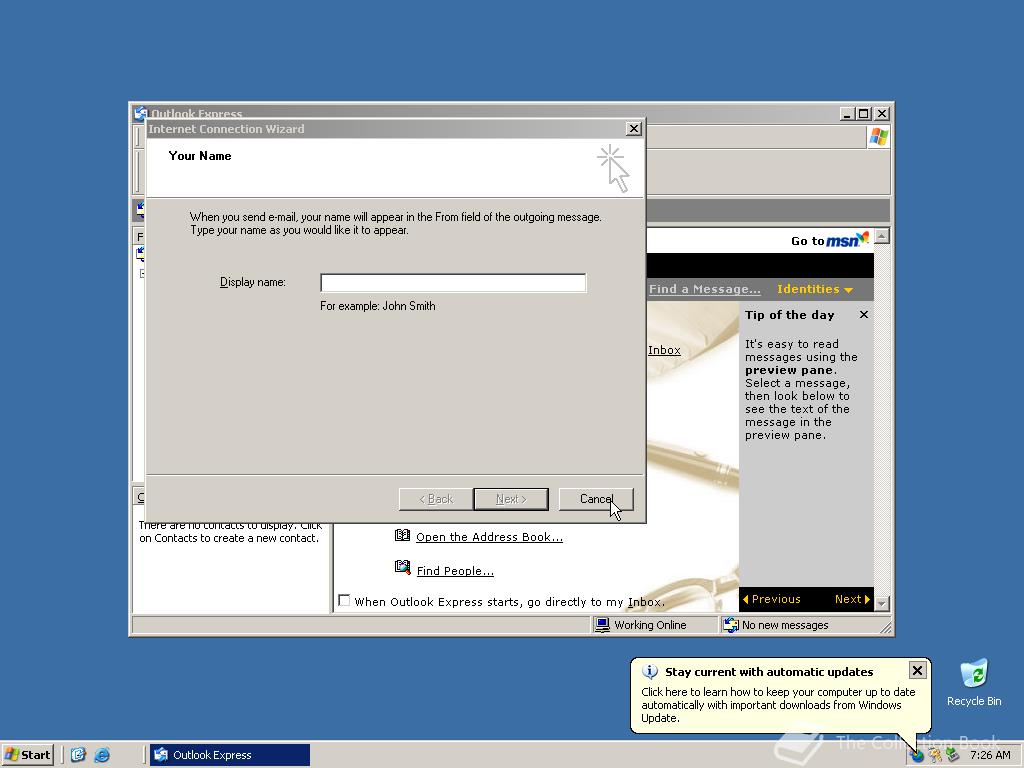Show the Previous tip
This screenshot has width=1024, height=768.
point(771,599)
